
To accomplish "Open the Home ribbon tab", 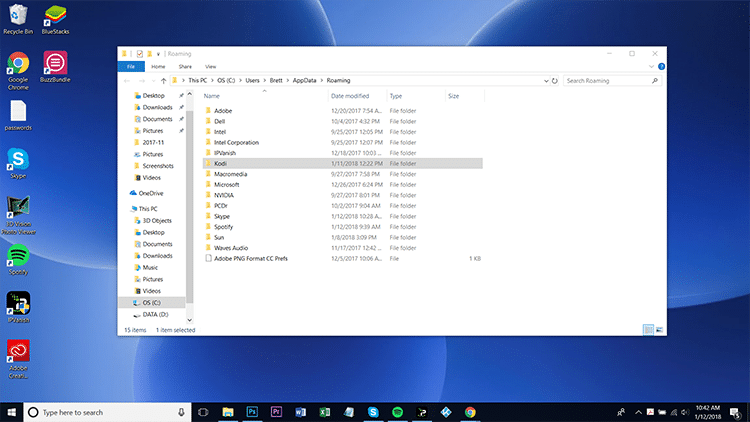I will point(158,67).
